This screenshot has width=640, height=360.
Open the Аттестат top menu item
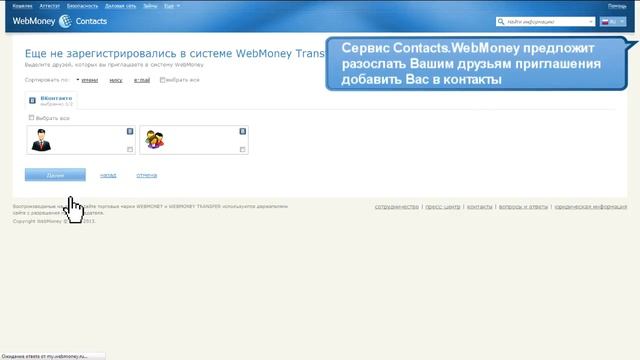tap(49, 6)
